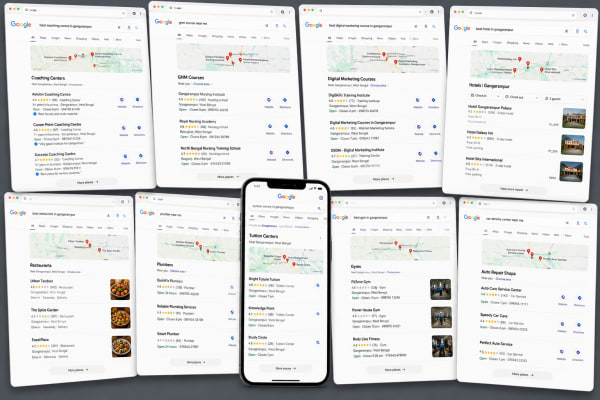This screenshot has height=400, width=600.
Task: Open The Spice Garden food photo thumbnail
Action: (121, 318)
